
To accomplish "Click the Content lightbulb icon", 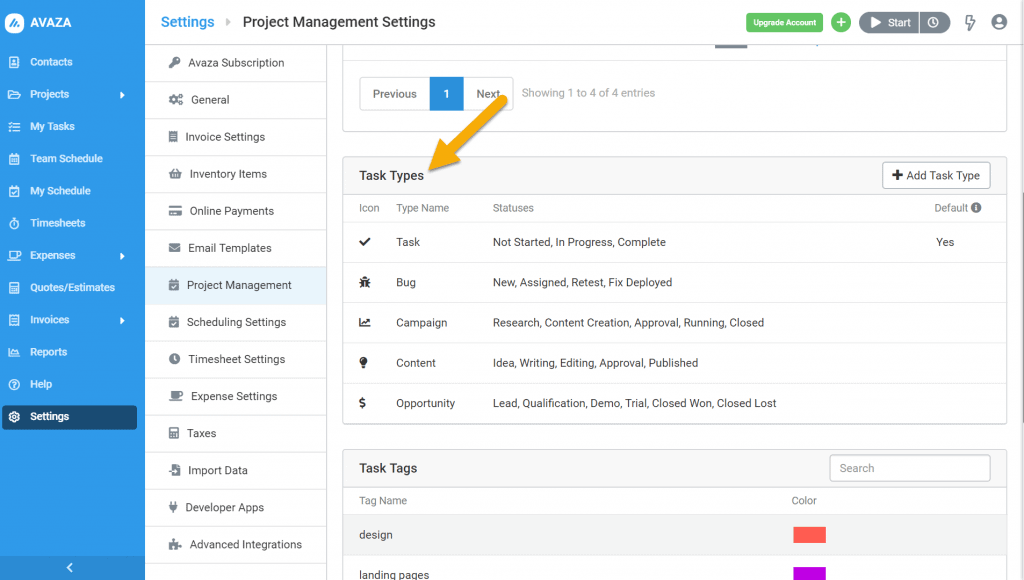I will tap(364, 363).
